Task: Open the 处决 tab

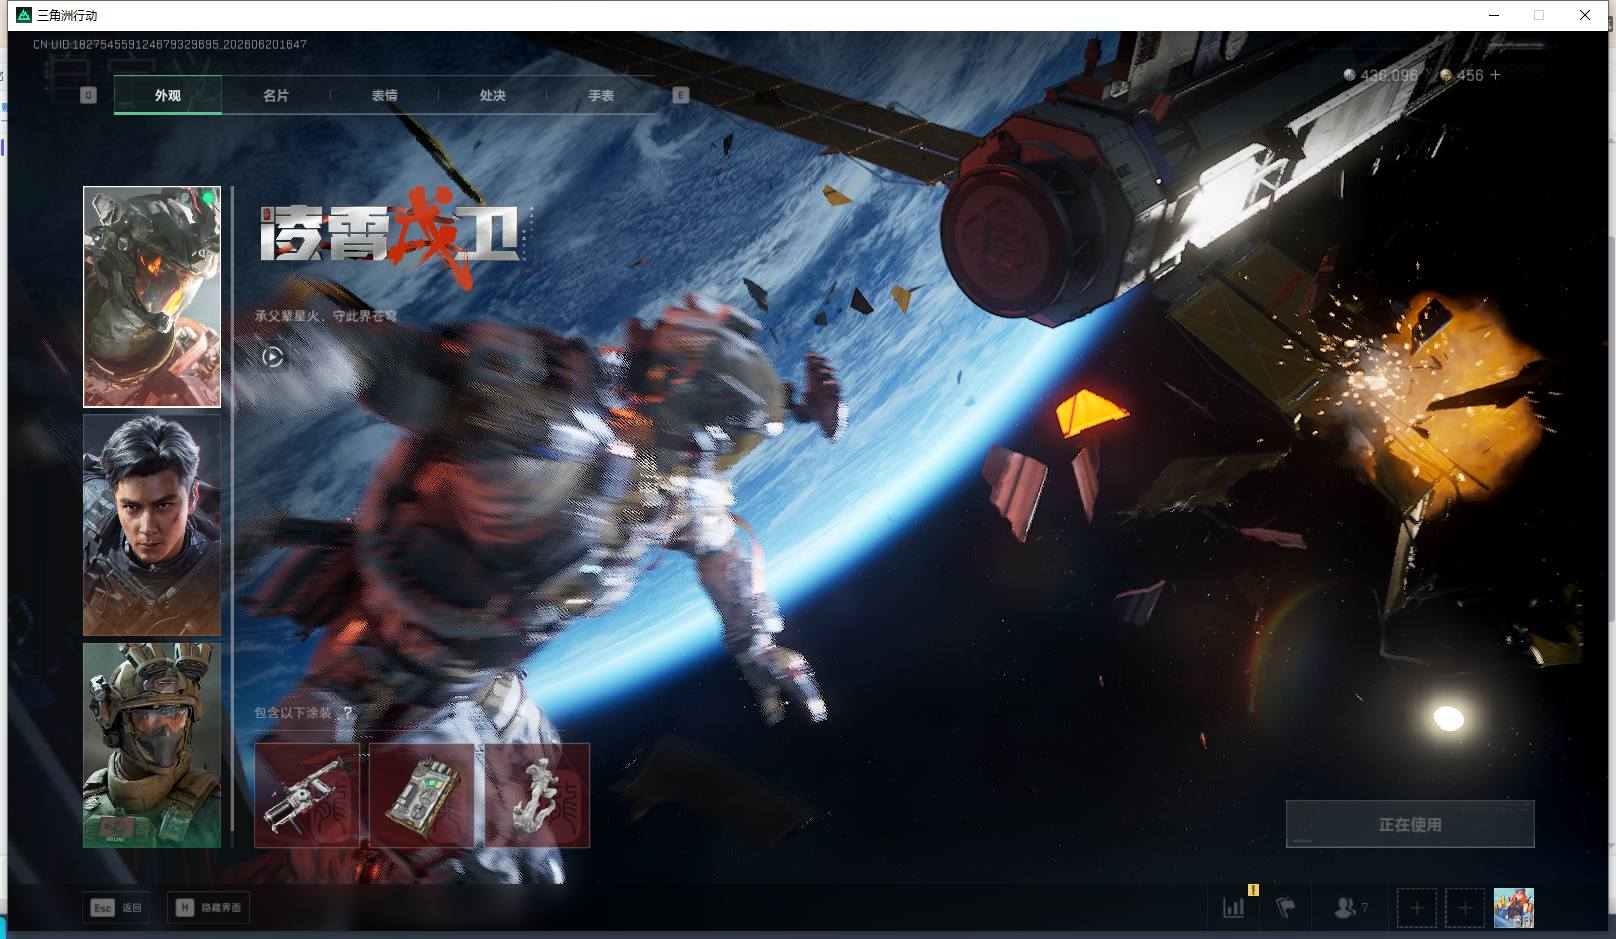Action: (492, 96)
